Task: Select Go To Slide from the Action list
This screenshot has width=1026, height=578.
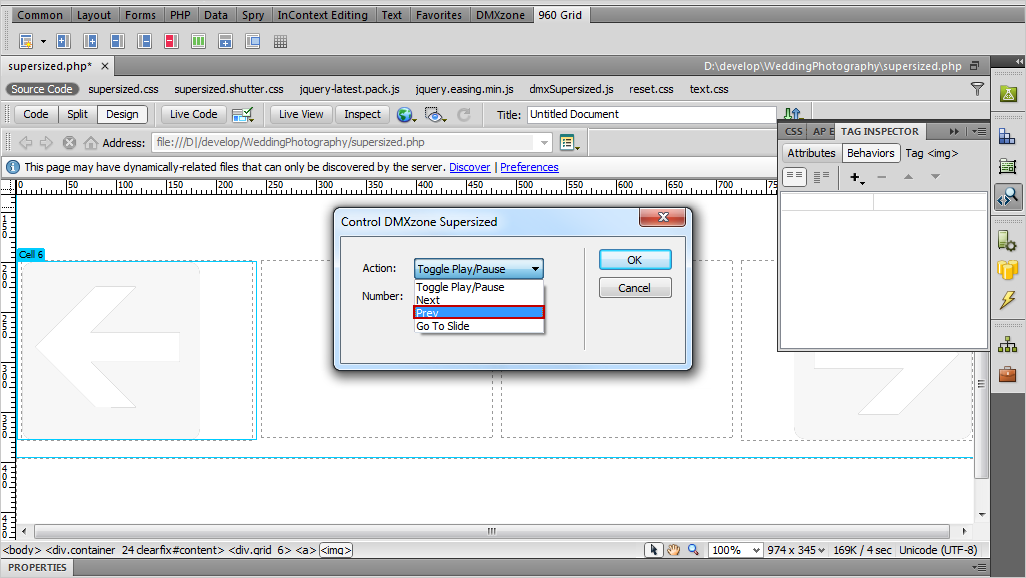Action: pos(478,326)
